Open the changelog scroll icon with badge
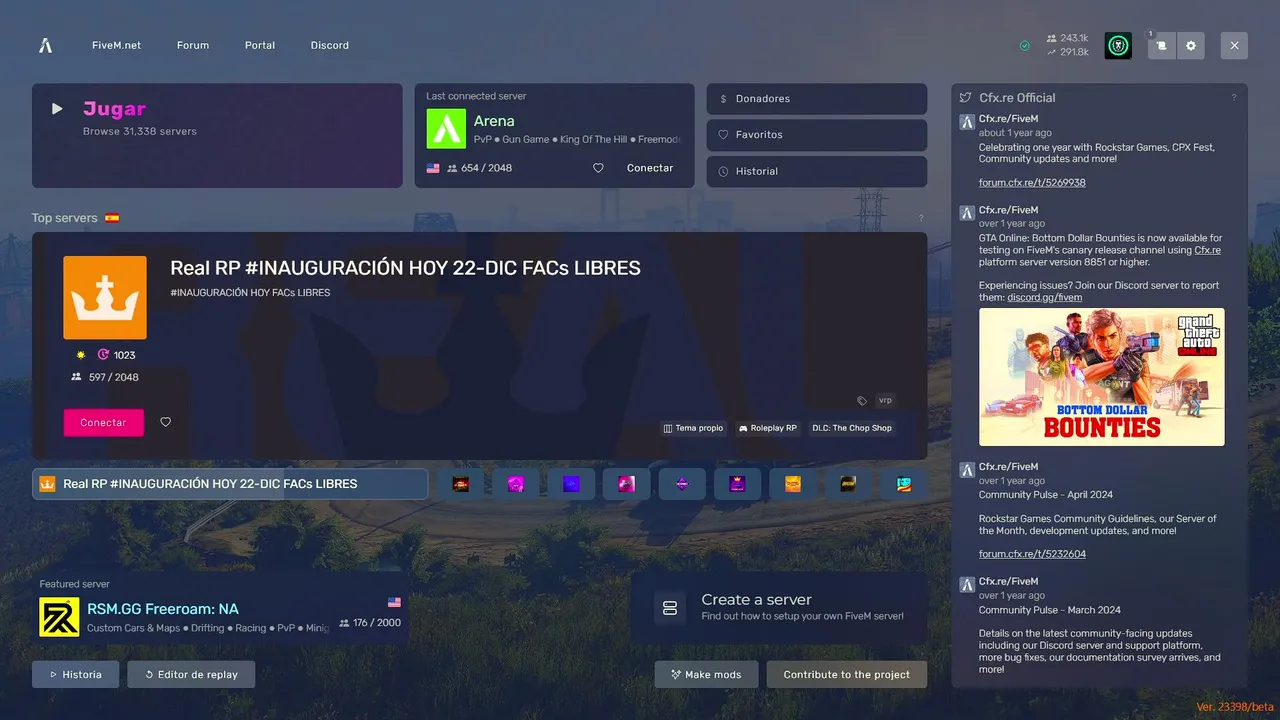Image resolution: width=1280 pixels, height=720 pixels. [x=1162, y=45]
